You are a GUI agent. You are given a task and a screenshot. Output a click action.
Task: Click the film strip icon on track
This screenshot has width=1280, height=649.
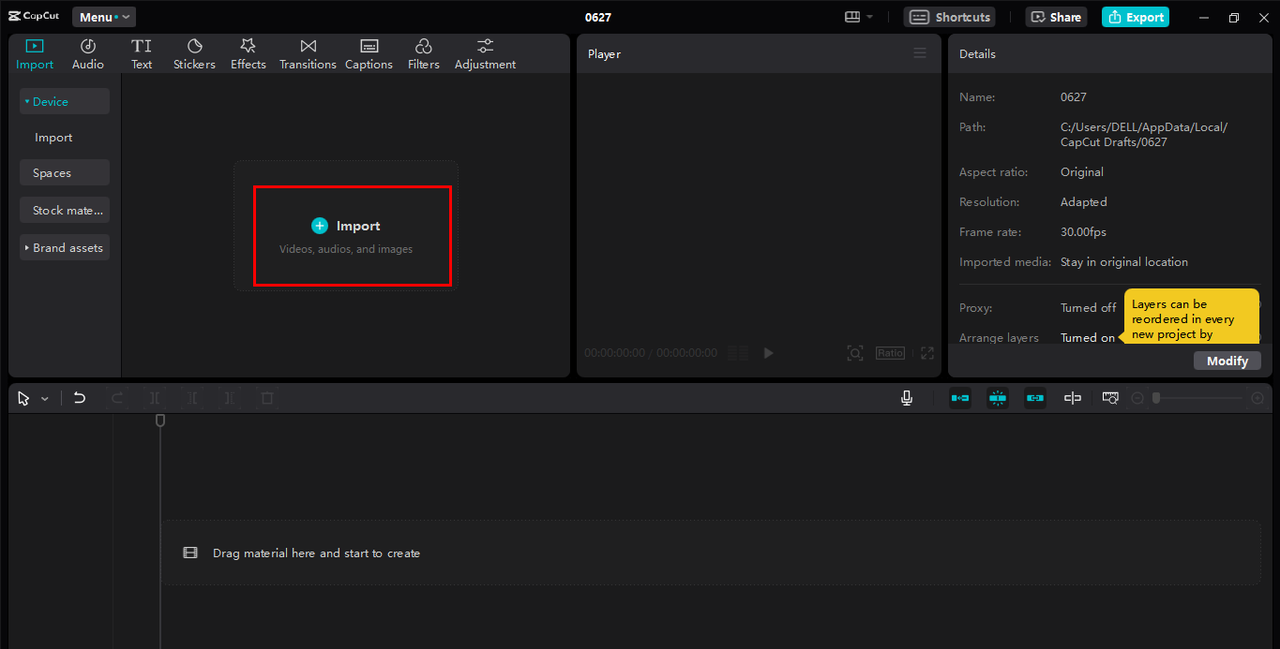[190, 553]
